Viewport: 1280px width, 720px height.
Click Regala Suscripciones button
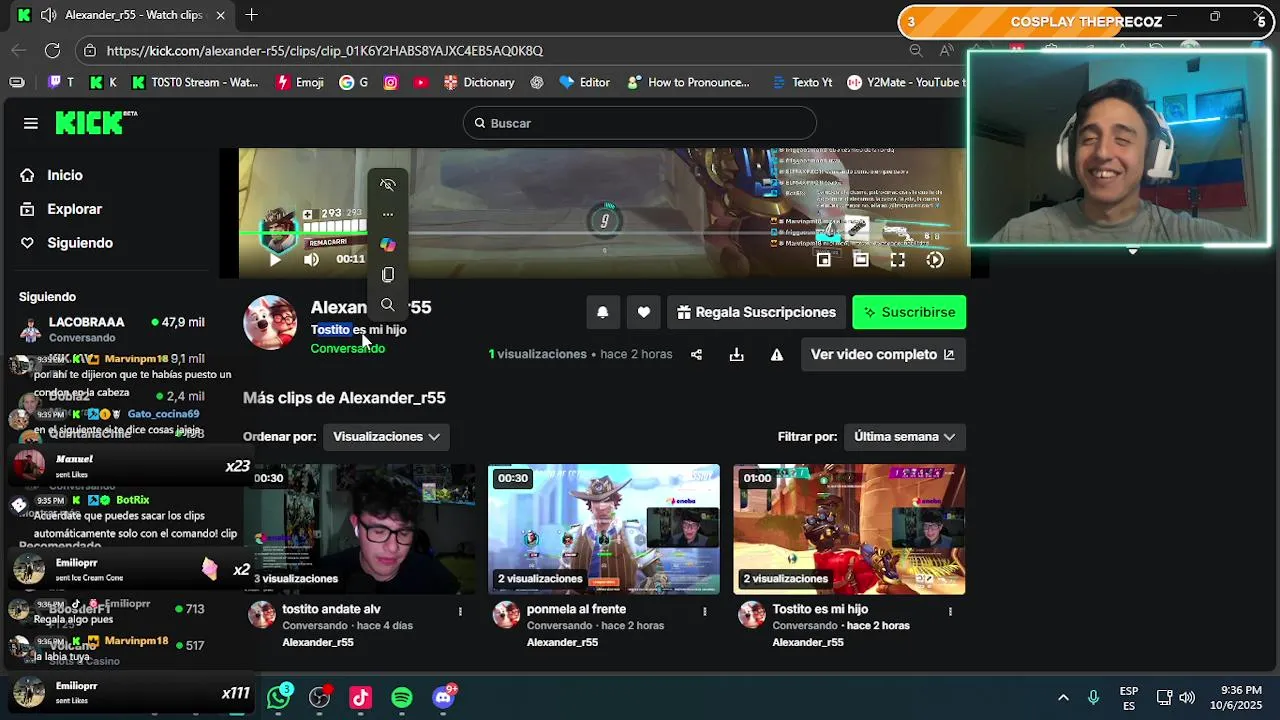coord(756,312)
